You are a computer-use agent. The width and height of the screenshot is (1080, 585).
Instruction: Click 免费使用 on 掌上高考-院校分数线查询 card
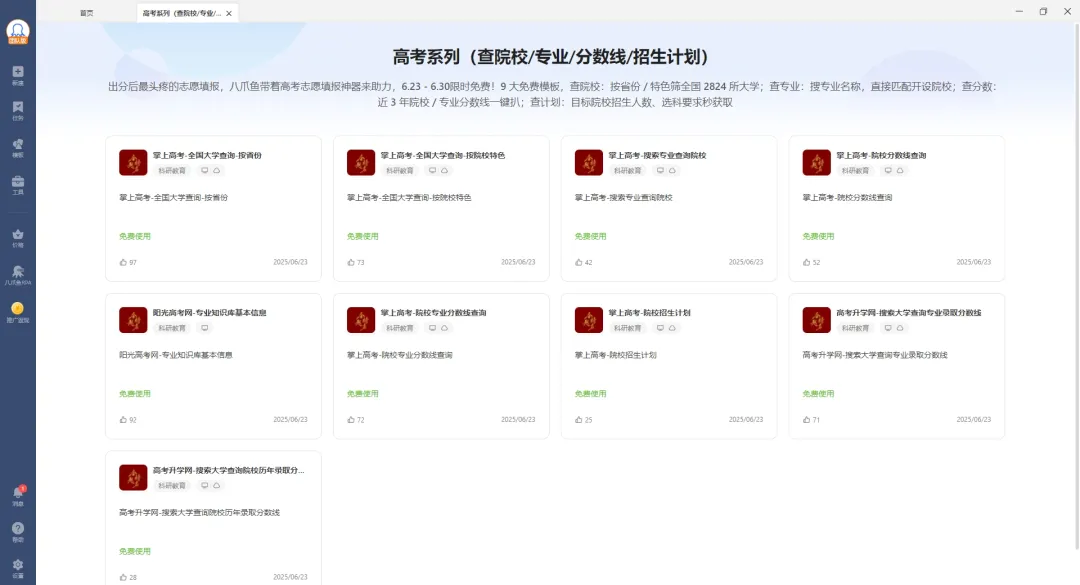point(818,236)
